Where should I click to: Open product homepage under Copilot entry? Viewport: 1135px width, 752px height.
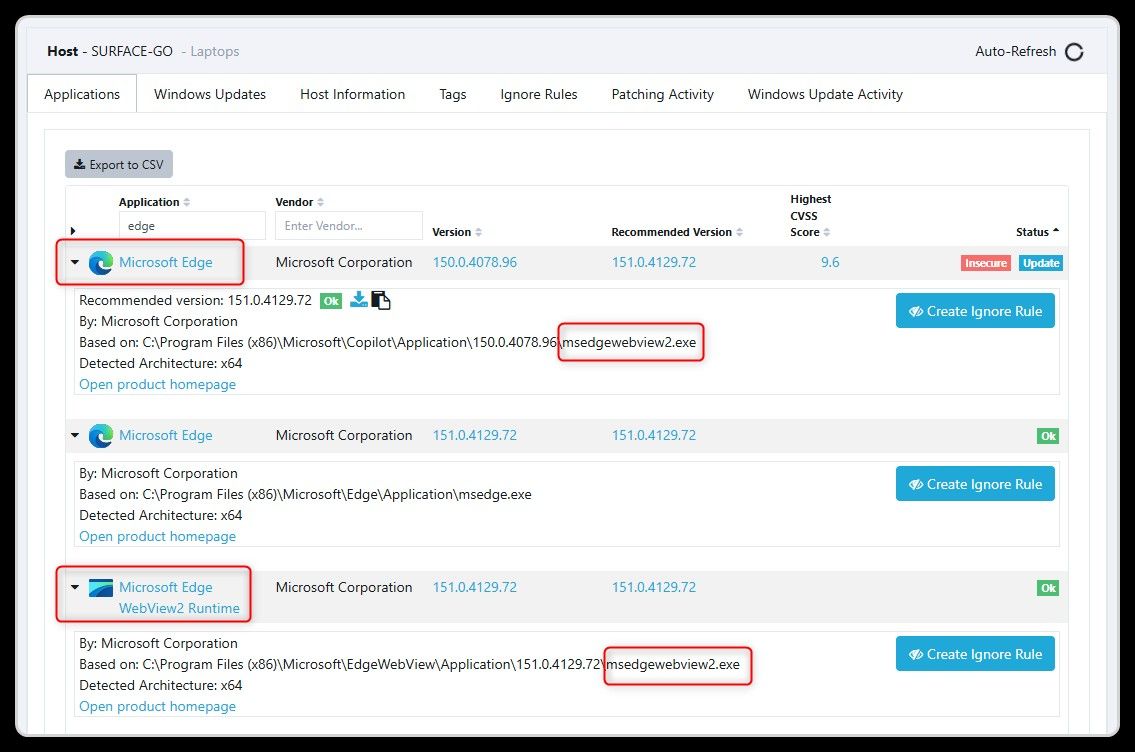click(157, 384)
